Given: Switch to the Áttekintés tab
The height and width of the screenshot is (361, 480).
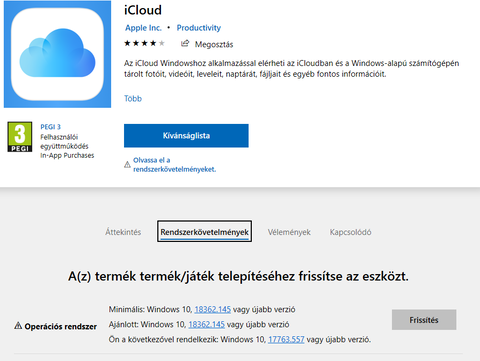Looking at the screenshot, I should 123,232.
